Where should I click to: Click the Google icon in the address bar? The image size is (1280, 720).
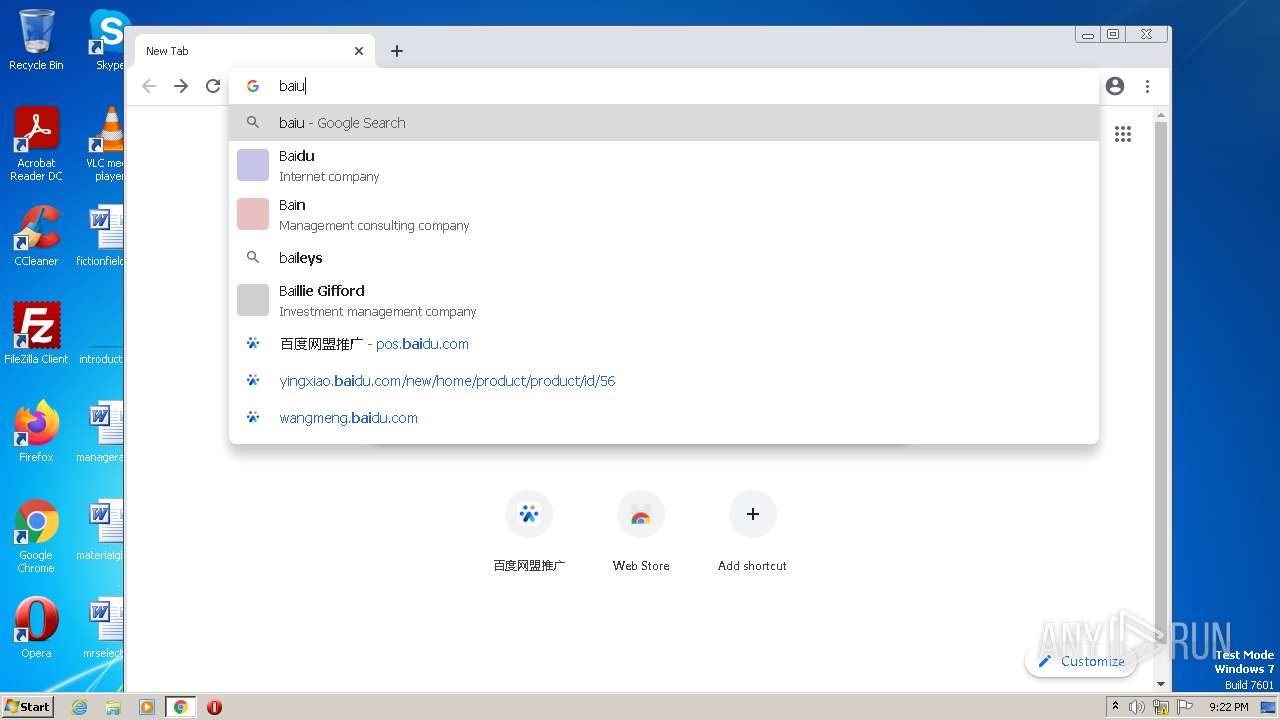coord(253,86)
